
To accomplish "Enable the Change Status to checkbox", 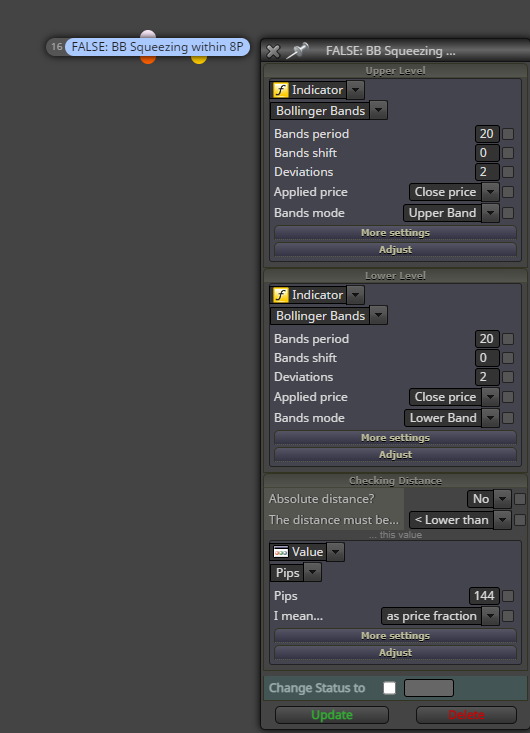I will click(x=389, y=688).
